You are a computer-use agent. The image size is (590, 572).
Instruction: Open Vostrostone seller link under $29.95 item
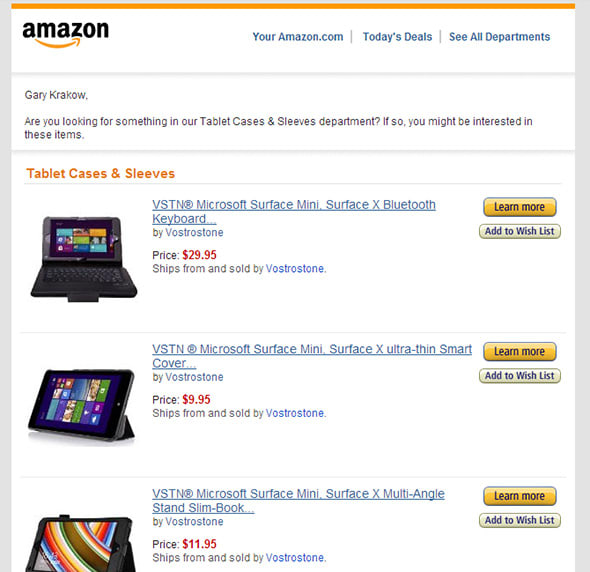(x=295, y=269)
